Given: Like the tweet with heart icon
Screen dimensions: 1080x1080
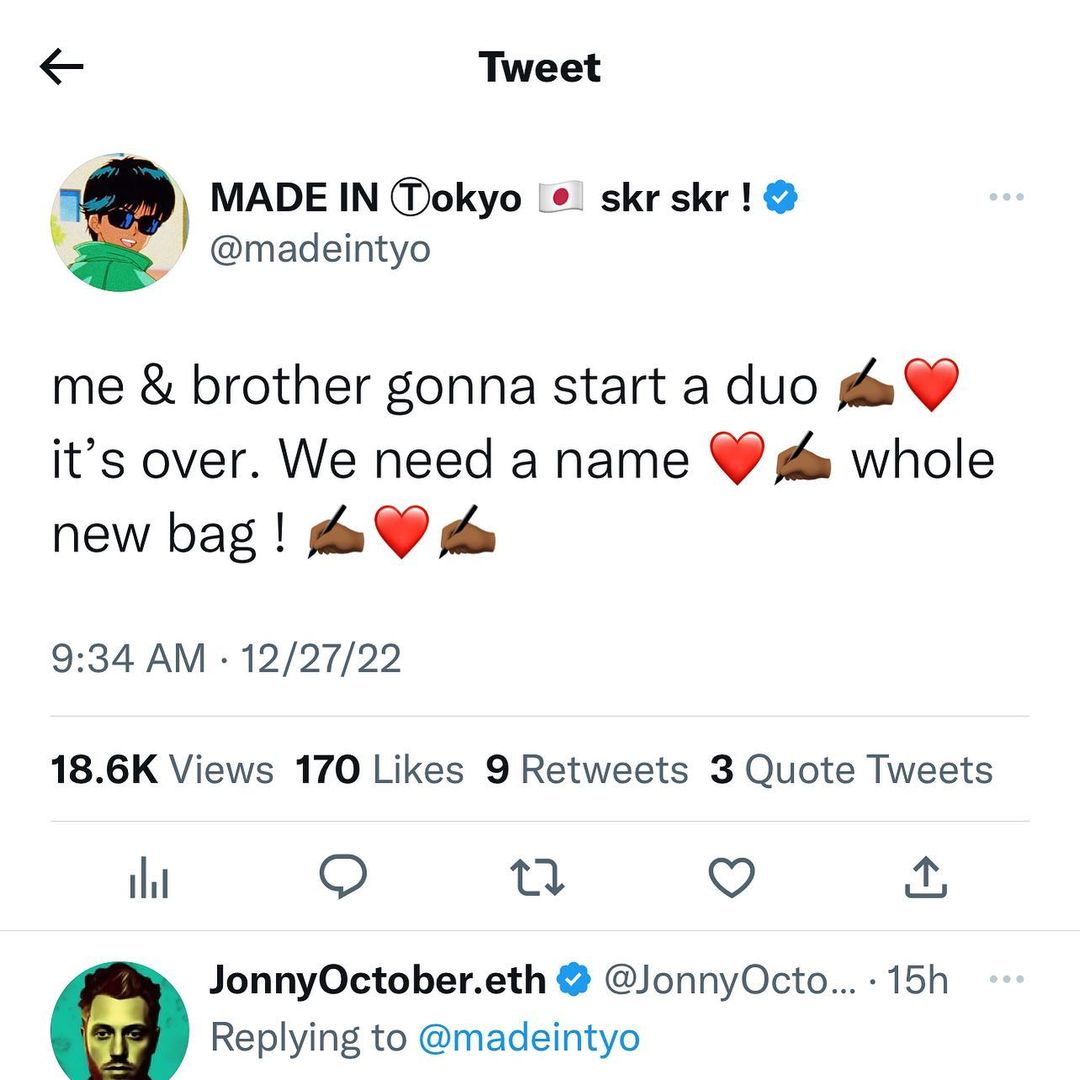Looking at the screenshot, I should pos(731,878).
